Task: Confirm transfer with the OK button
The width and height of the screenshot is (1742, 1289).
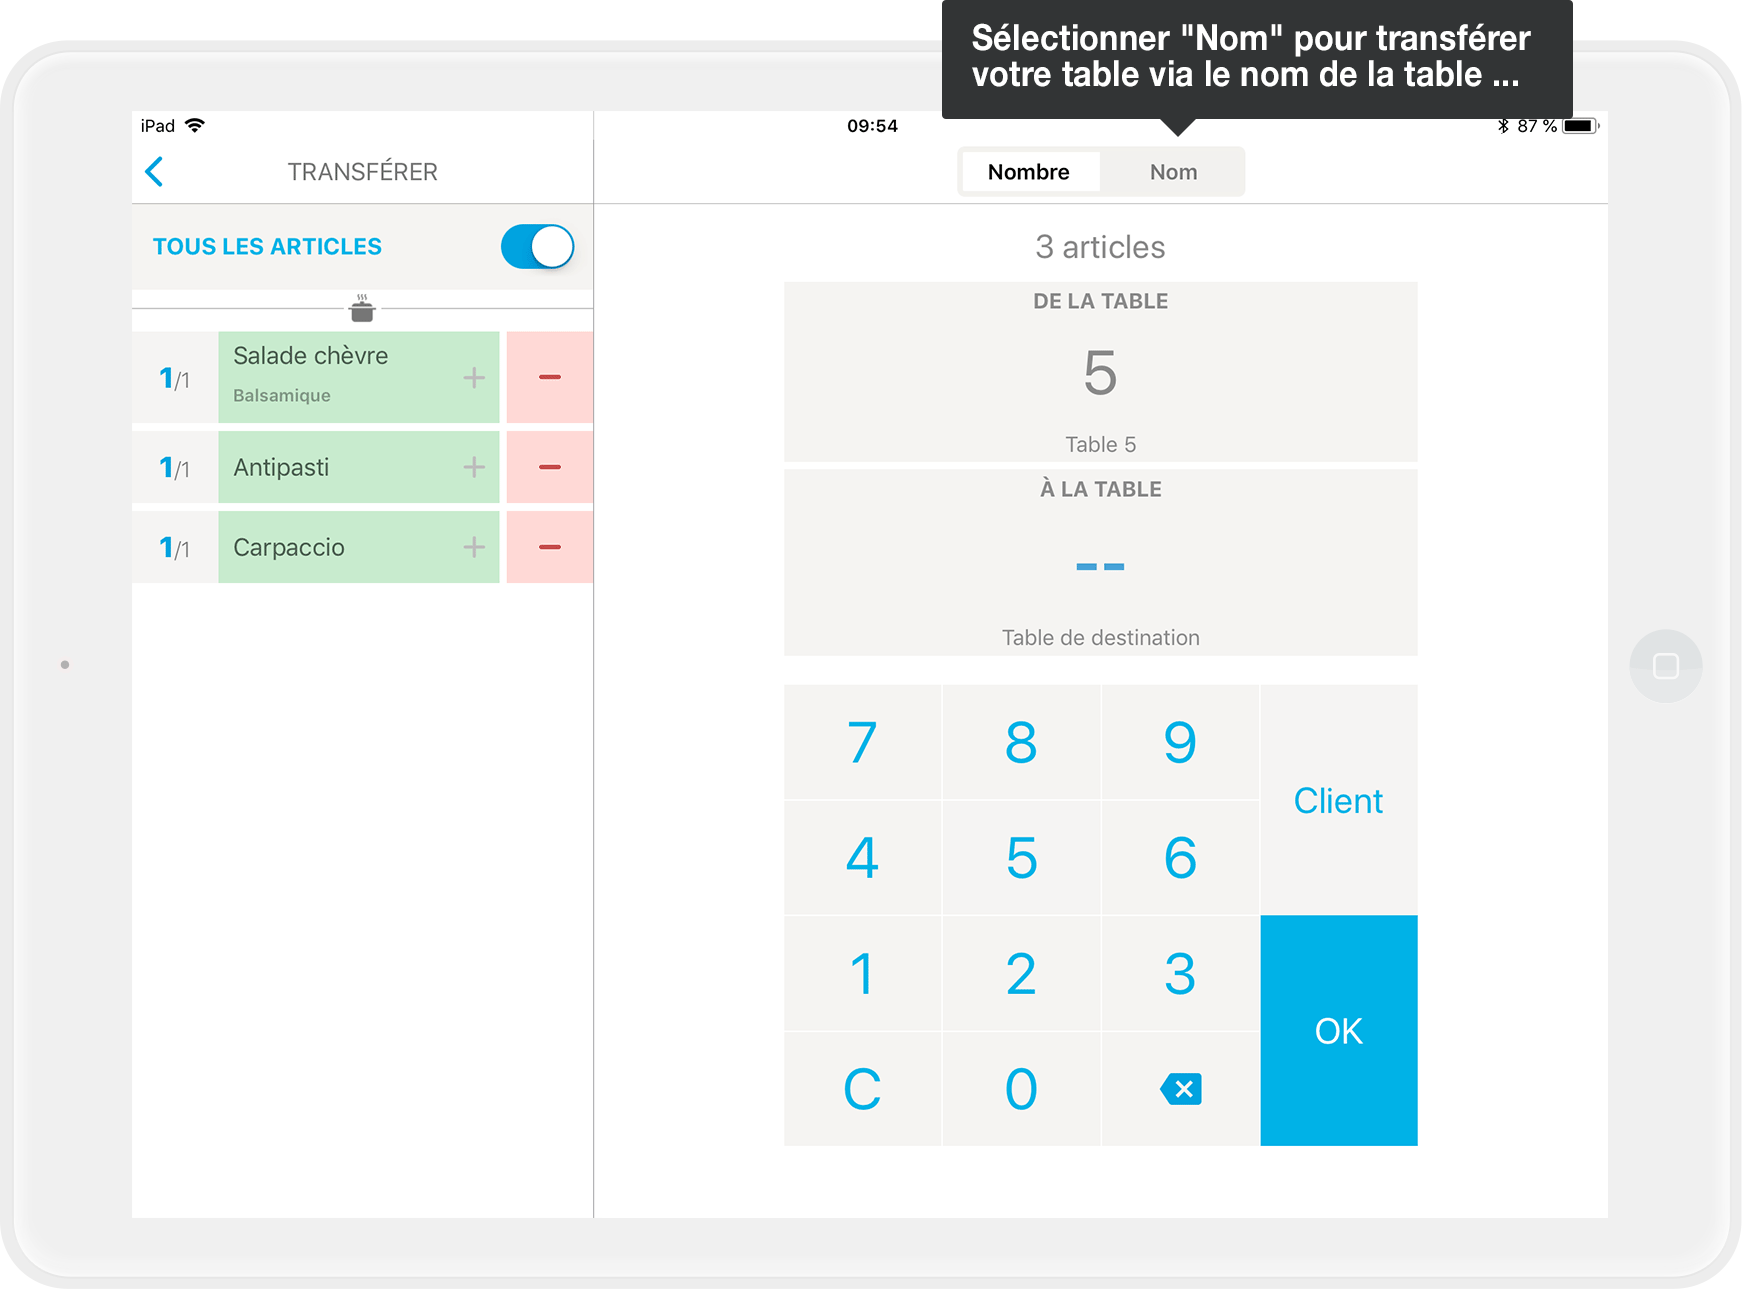Action: pyautogui.click(x=1339, y=1031)
